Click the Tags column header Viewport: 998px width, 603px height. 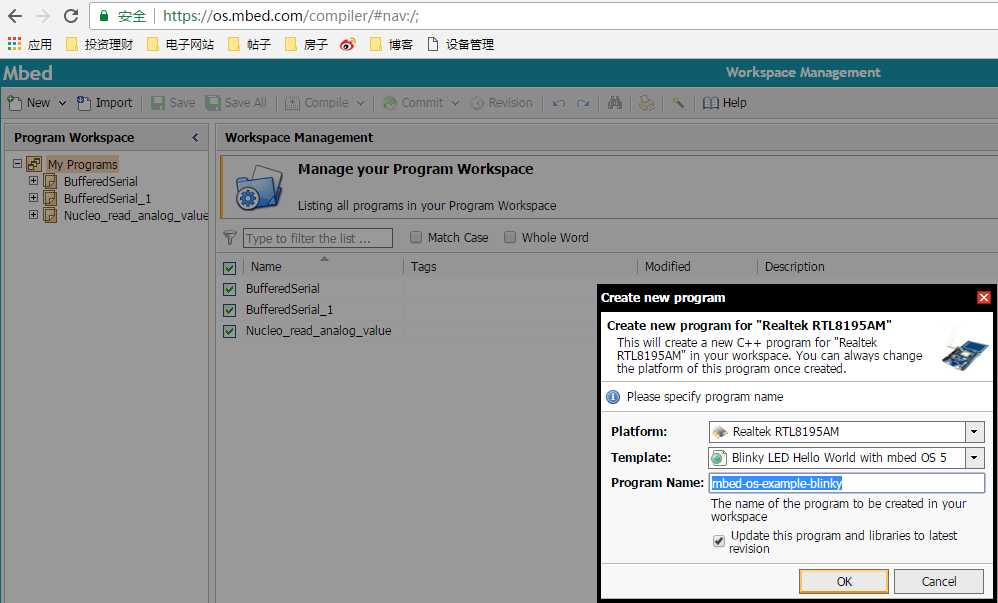point(424,267)
